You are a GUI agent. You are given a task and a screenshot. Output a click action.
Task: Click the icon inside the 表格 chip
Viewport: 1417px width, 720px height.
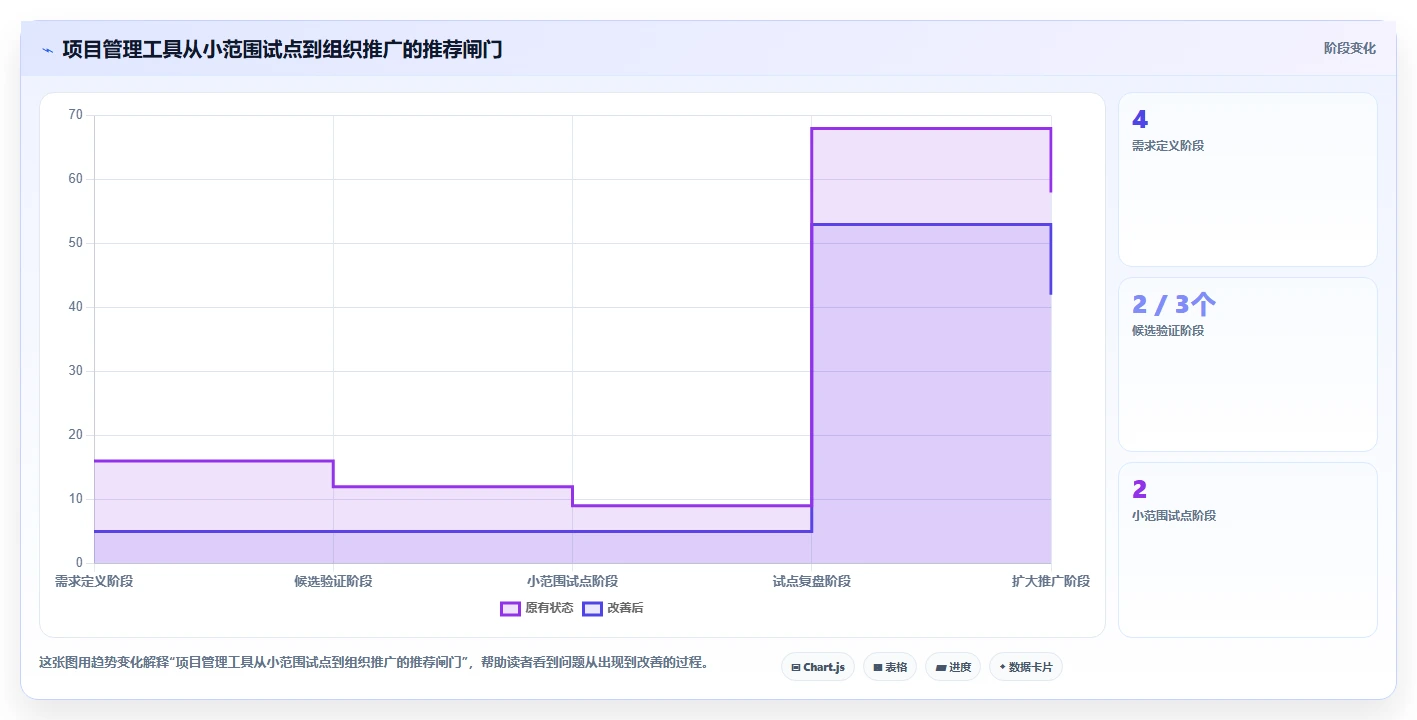tap(878, 667)
